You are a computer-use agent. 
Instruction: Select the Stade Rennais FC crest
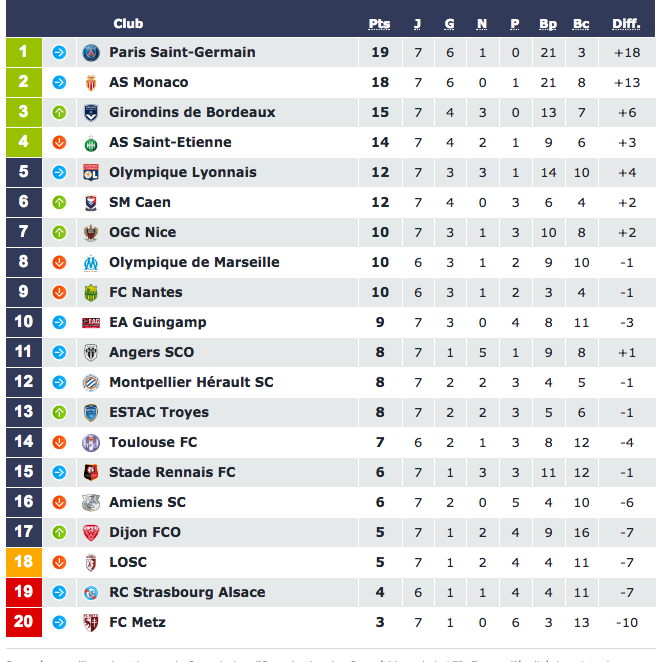coord(91,472)
